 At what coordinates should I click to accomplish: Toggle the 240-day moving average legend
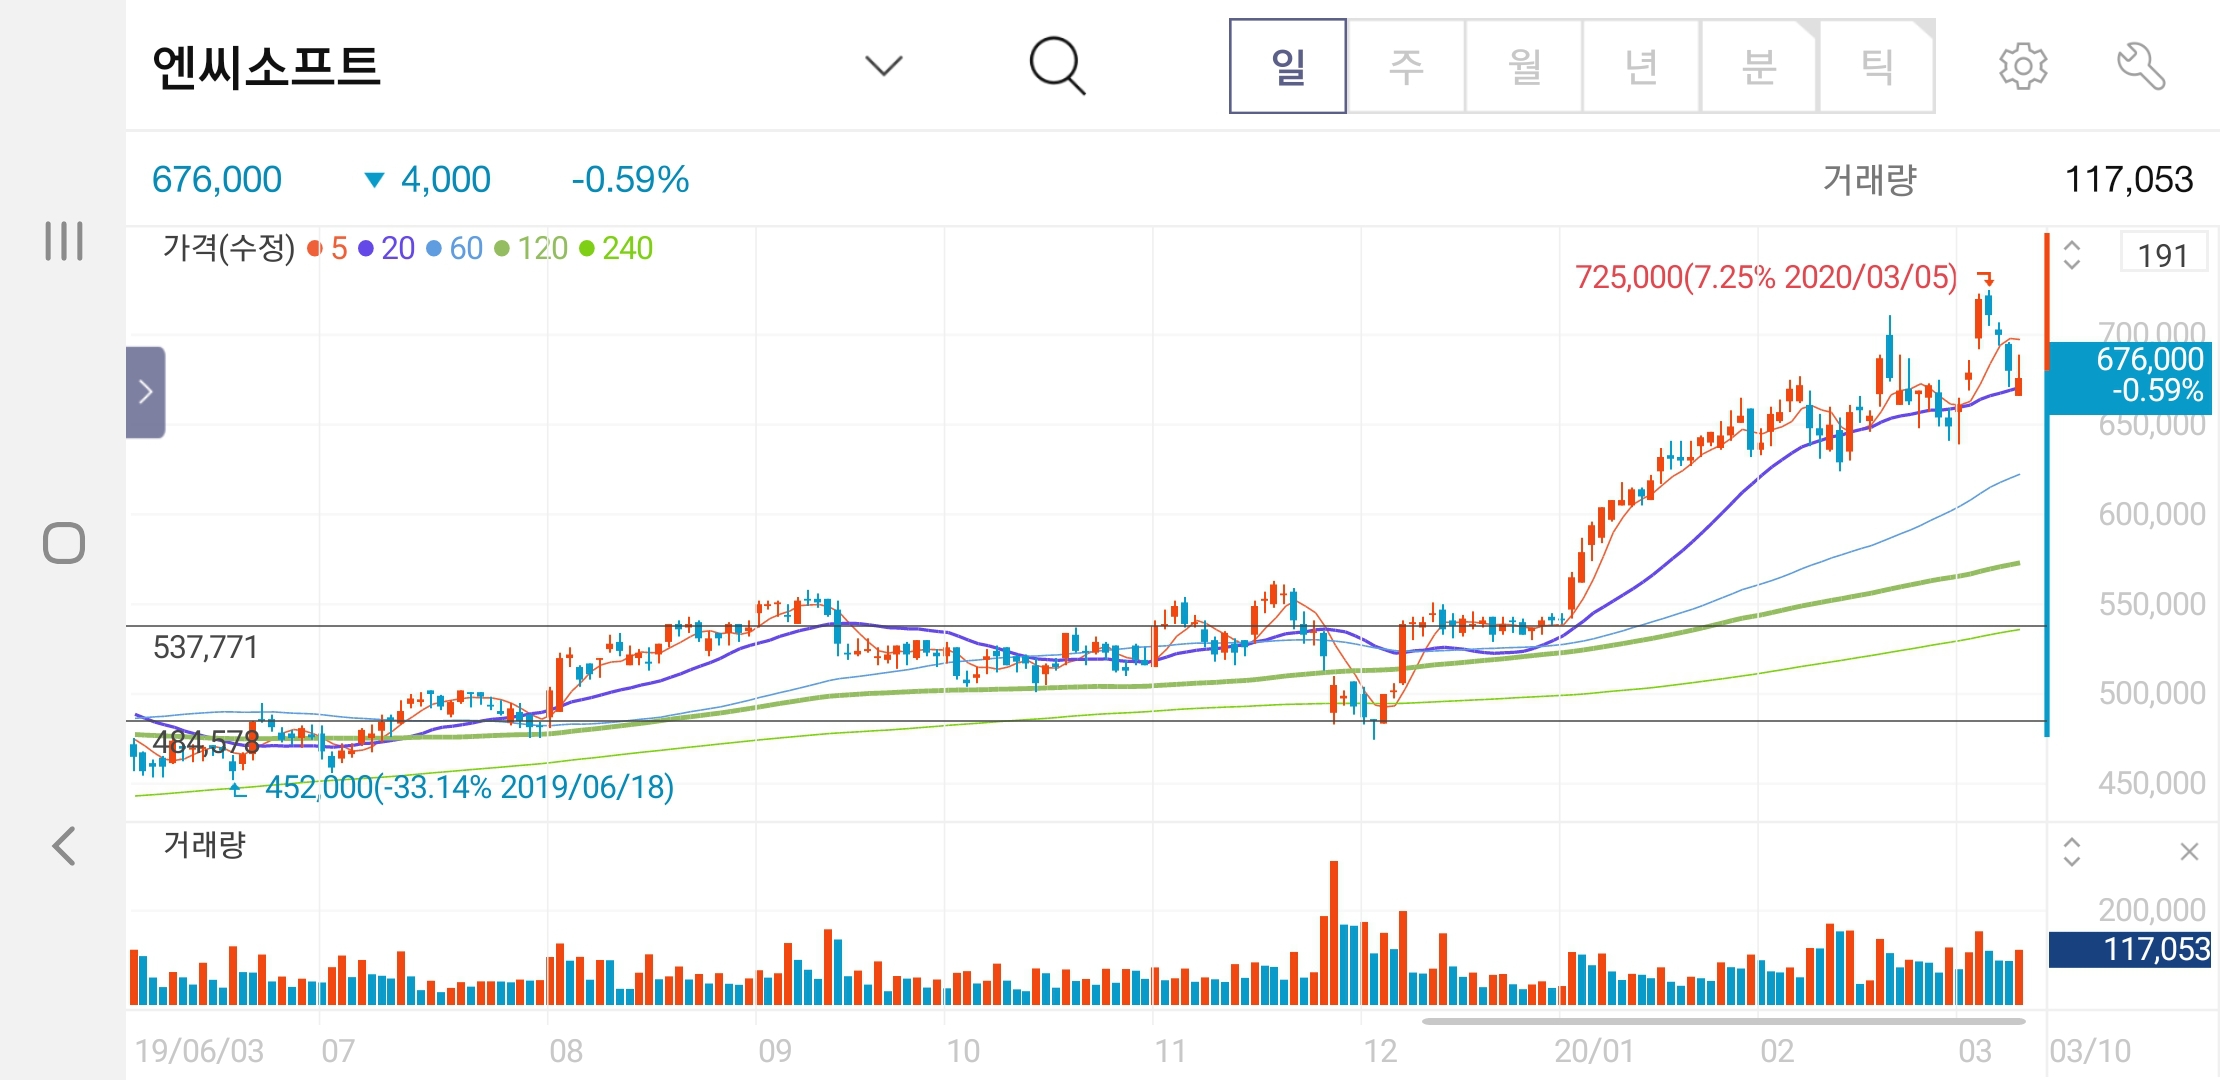(x=616, y=248)
